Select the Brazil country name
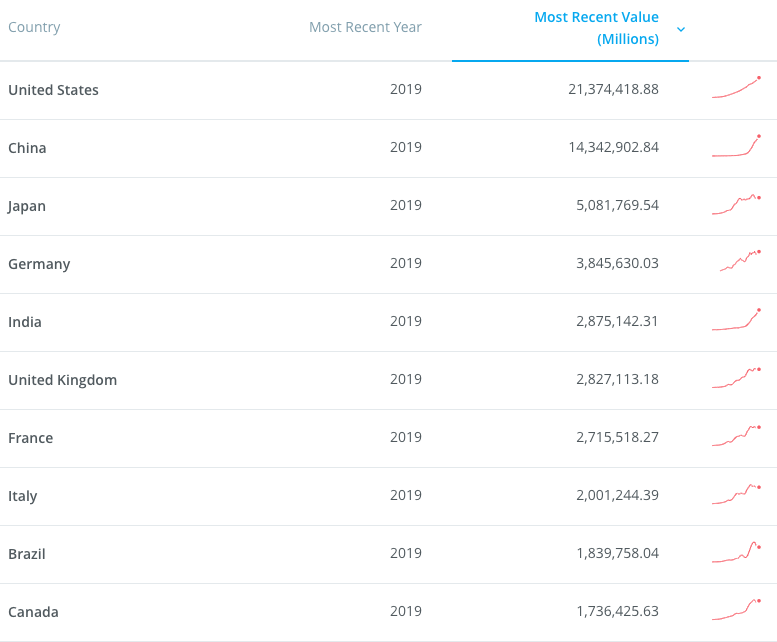Screen dimensions: 777x642 pos(27,554)
